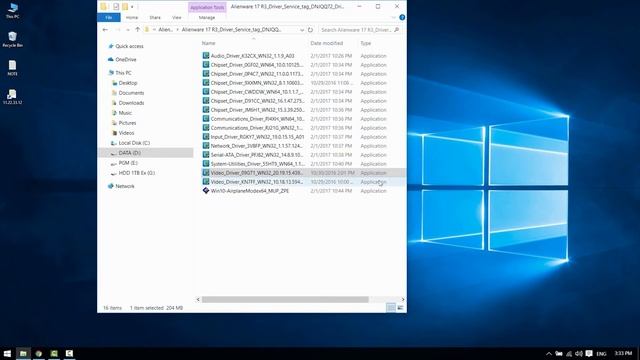Image resolution: width=640 pixels, height=360 pixels.
Task: Select This PC in navigation pane
Action: [123, 73]
